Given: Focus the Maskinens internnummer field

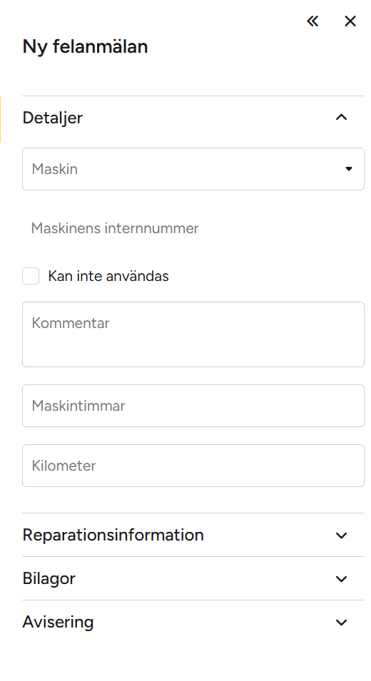Looking at the screenshot, I should [x=193, y=228].
